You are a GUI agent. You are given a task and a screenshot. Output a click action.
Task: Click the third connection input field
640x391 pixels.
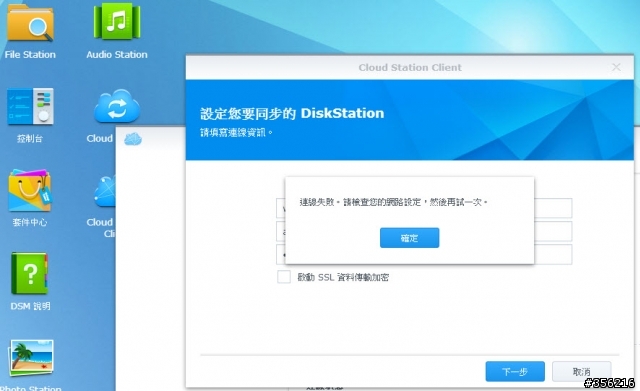[x=424, y=255]
